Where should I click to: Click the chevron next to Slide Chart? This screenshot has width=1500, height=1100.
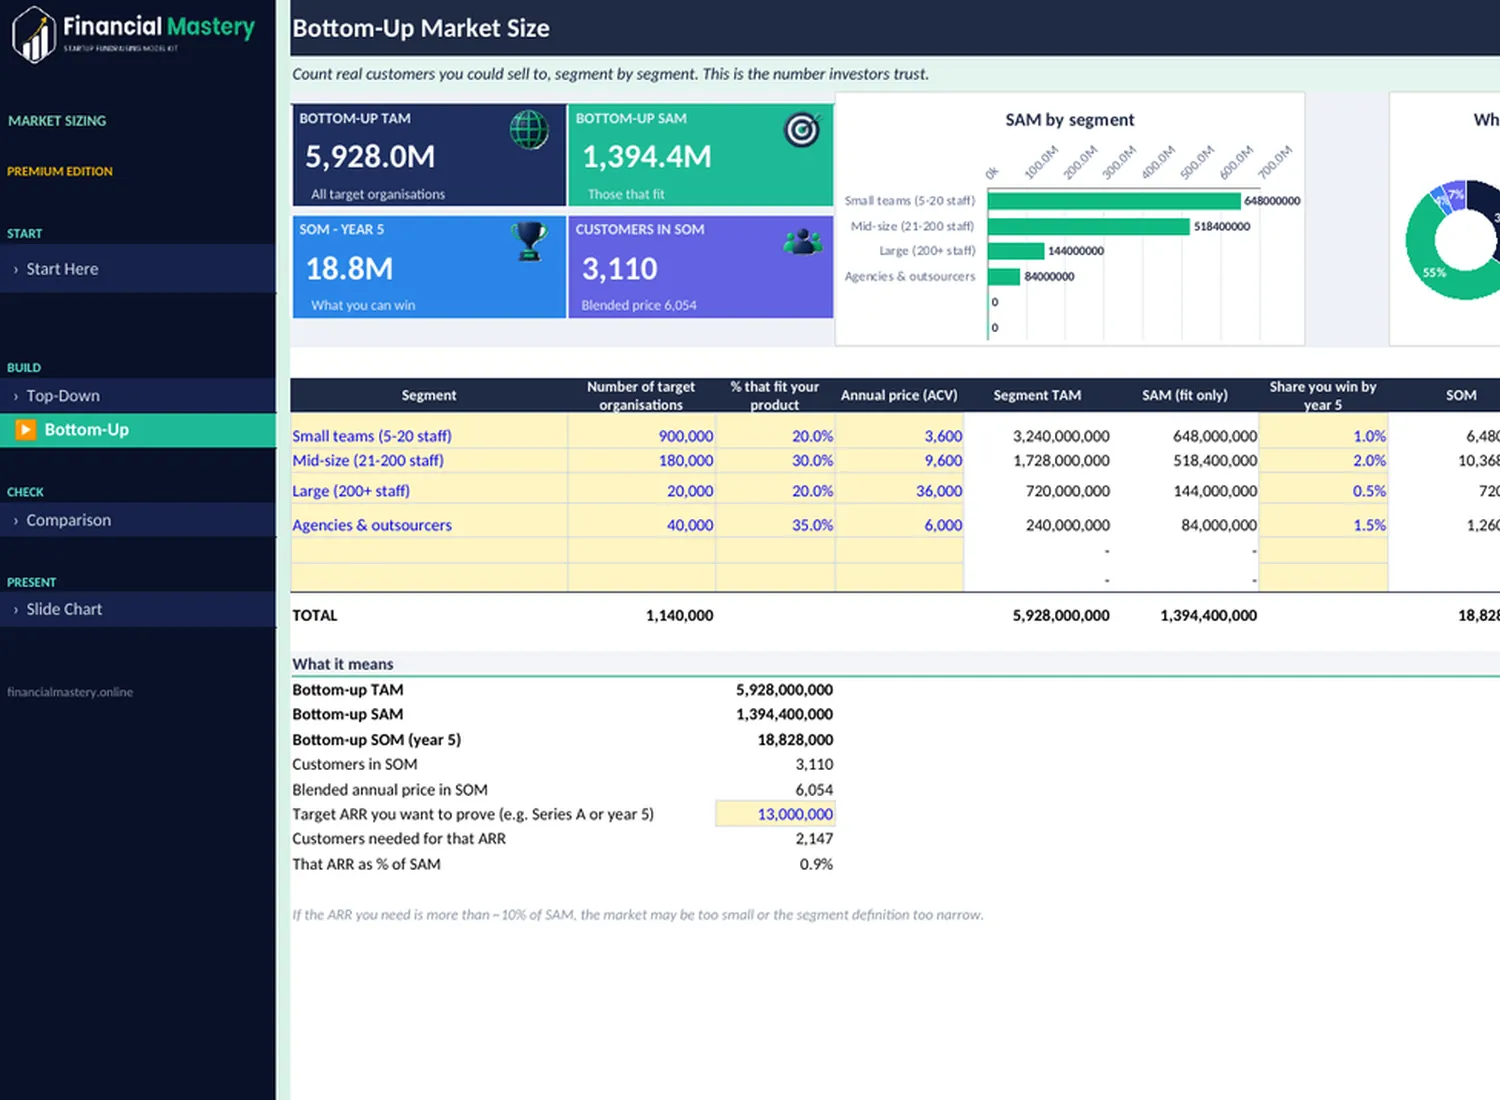click(x=16, y=610)
